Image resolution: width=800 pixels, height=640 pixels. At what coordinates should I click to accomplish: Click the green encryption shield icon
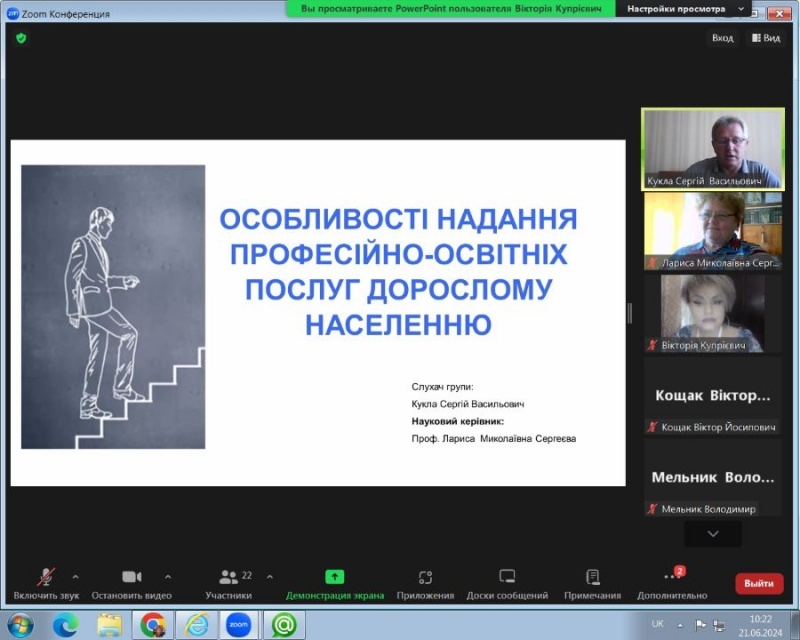pyautogui.click(x=21, y=38)
